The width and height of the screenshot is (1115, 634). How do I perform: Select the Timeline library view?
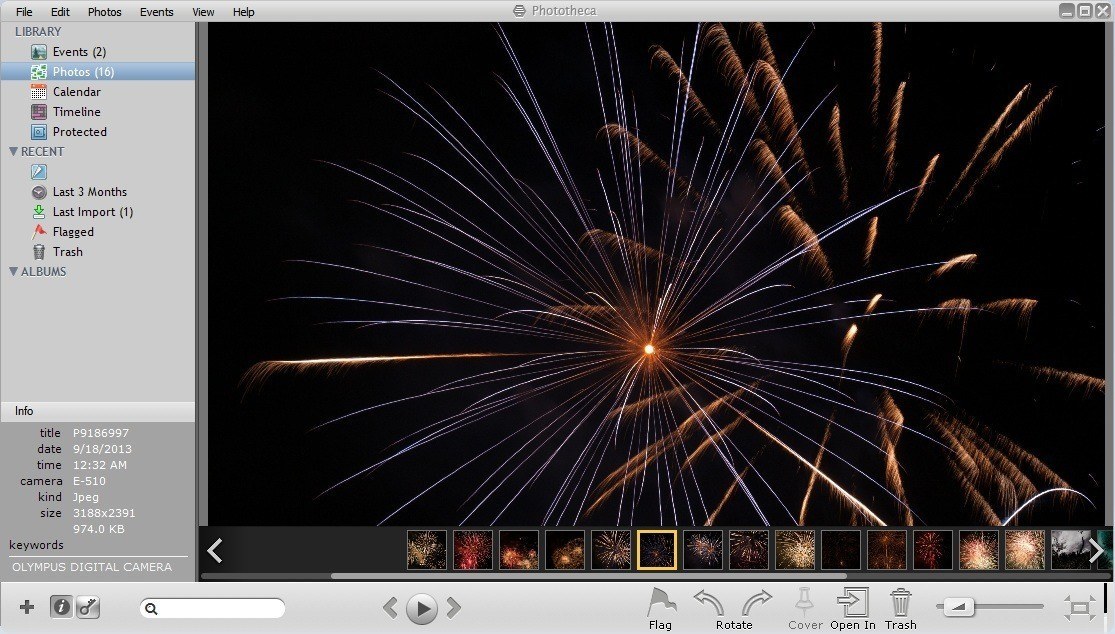click(75, 111)
